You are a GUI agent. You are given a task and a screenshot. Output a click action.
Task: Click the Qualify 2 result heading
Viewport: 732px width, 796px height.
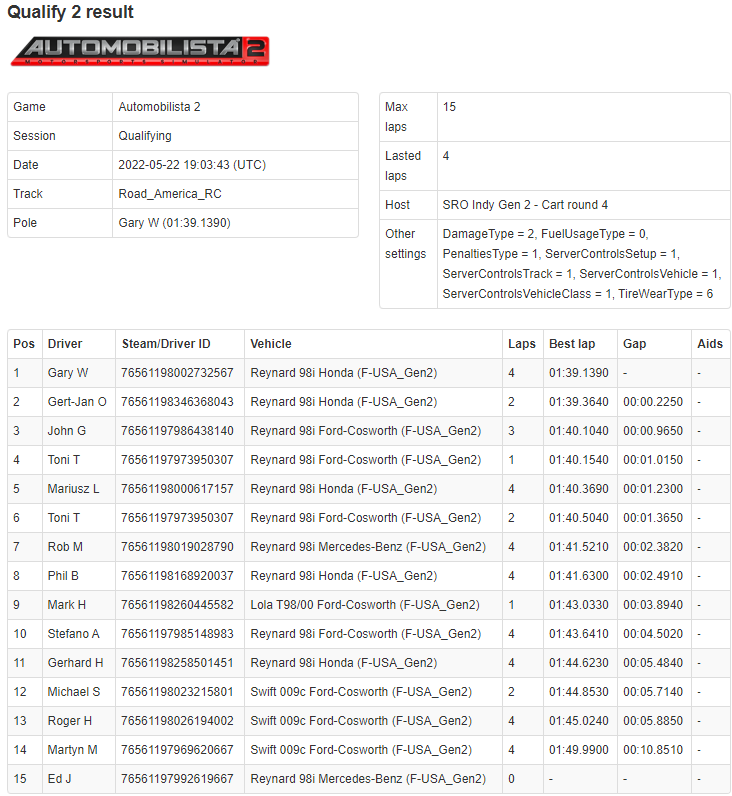71,13
